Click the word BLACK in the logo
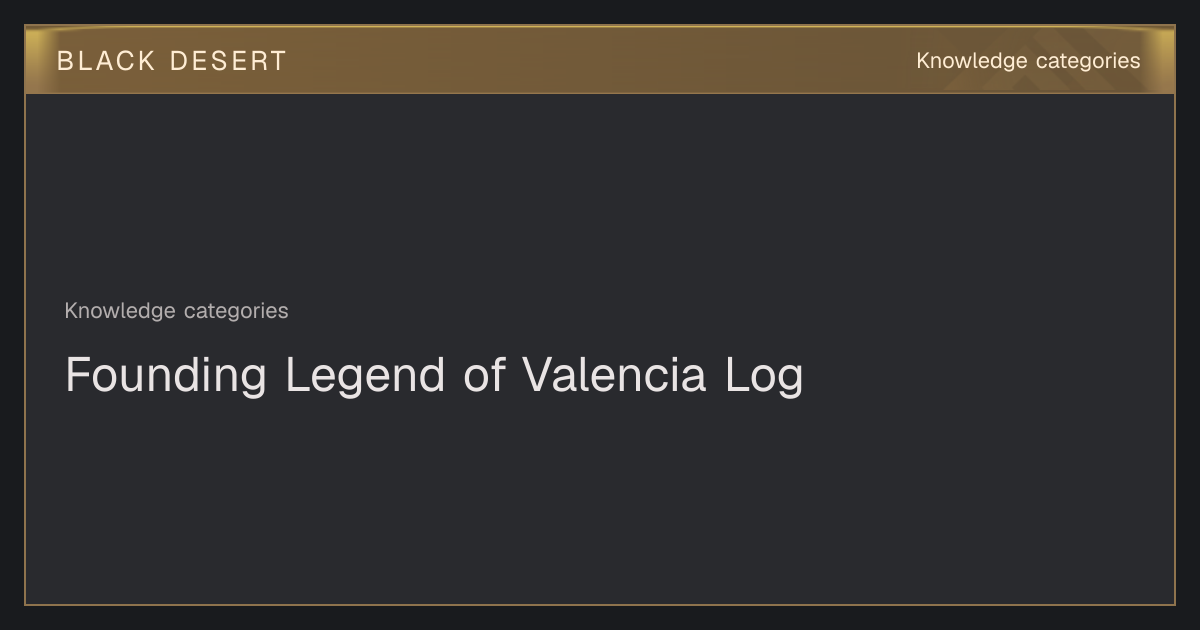Image resolution: width=1200 pixels, height=630 pixels. point(107,61)
